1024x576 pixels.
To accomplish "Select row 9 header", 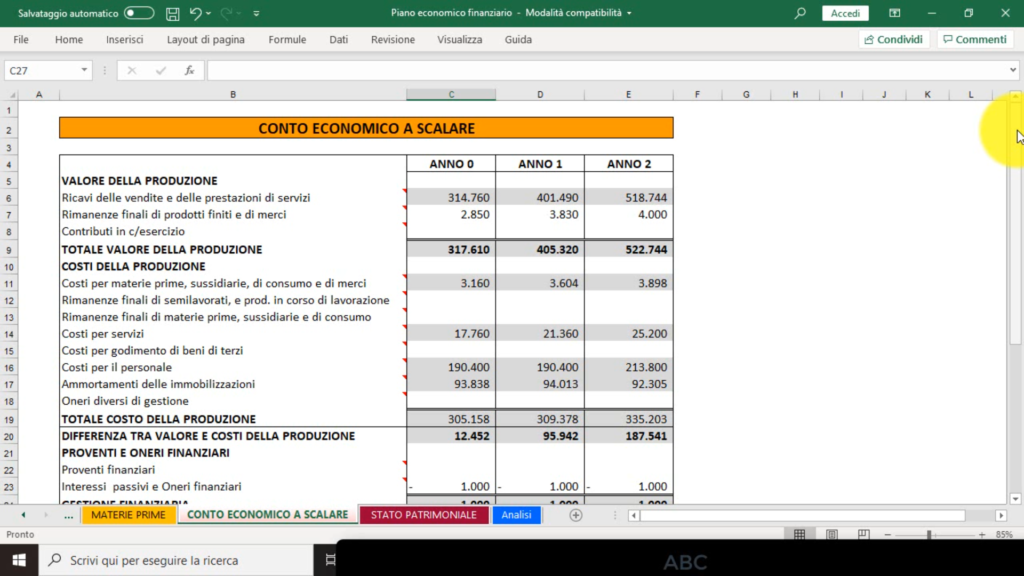I will [x=9, y=249].
